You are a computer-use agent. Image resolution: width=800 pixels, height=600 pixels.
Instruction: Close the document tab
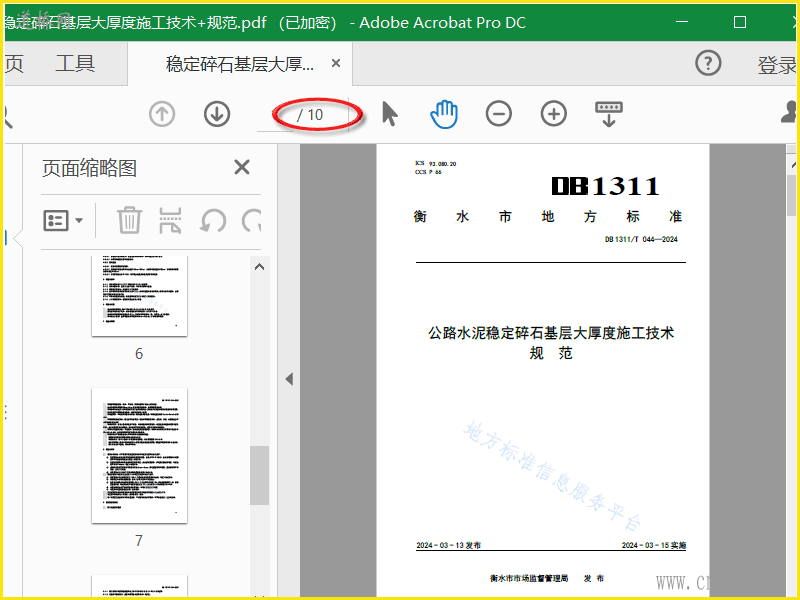click(x=336, y=63)
